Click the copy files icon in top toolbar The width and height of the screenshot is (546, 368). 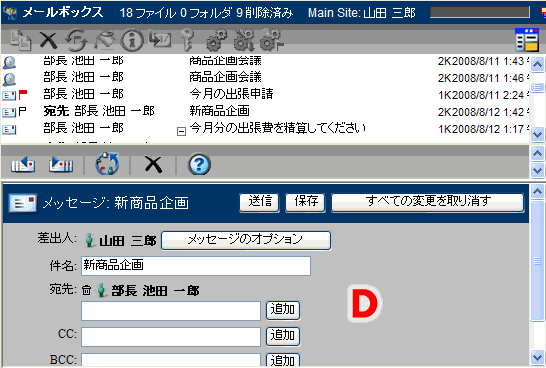tap(20, 40)
